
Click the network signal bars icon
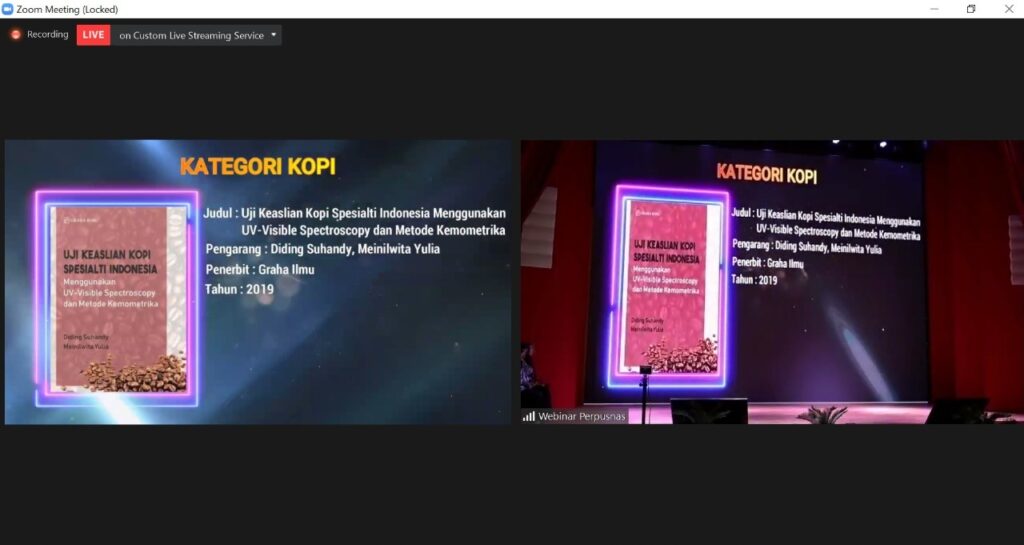pyautogui.click(x=528, y=416)
